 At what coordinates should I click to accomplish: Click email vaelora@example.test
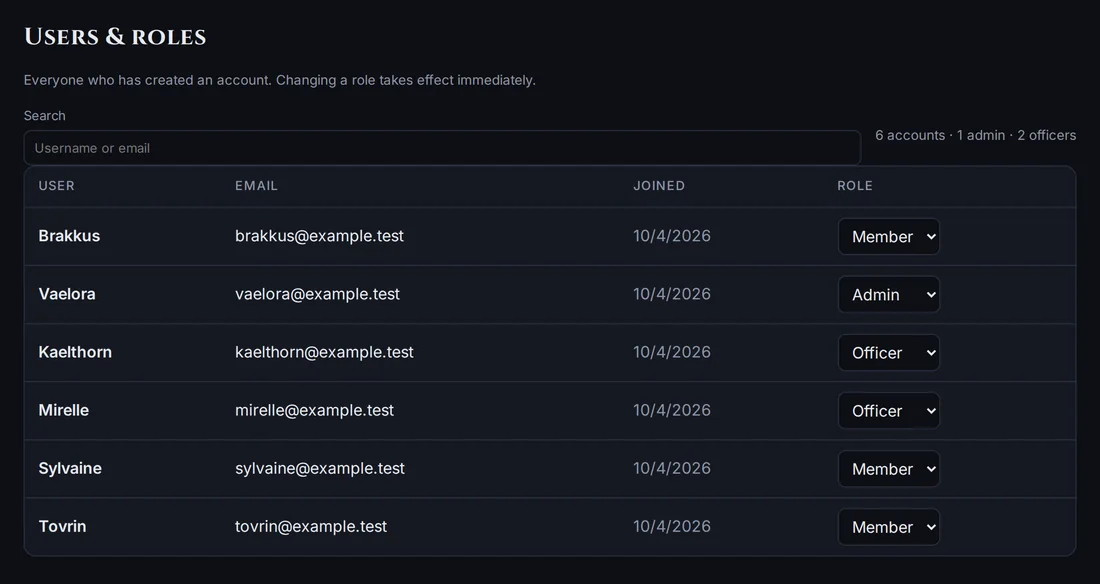point(317,294)
